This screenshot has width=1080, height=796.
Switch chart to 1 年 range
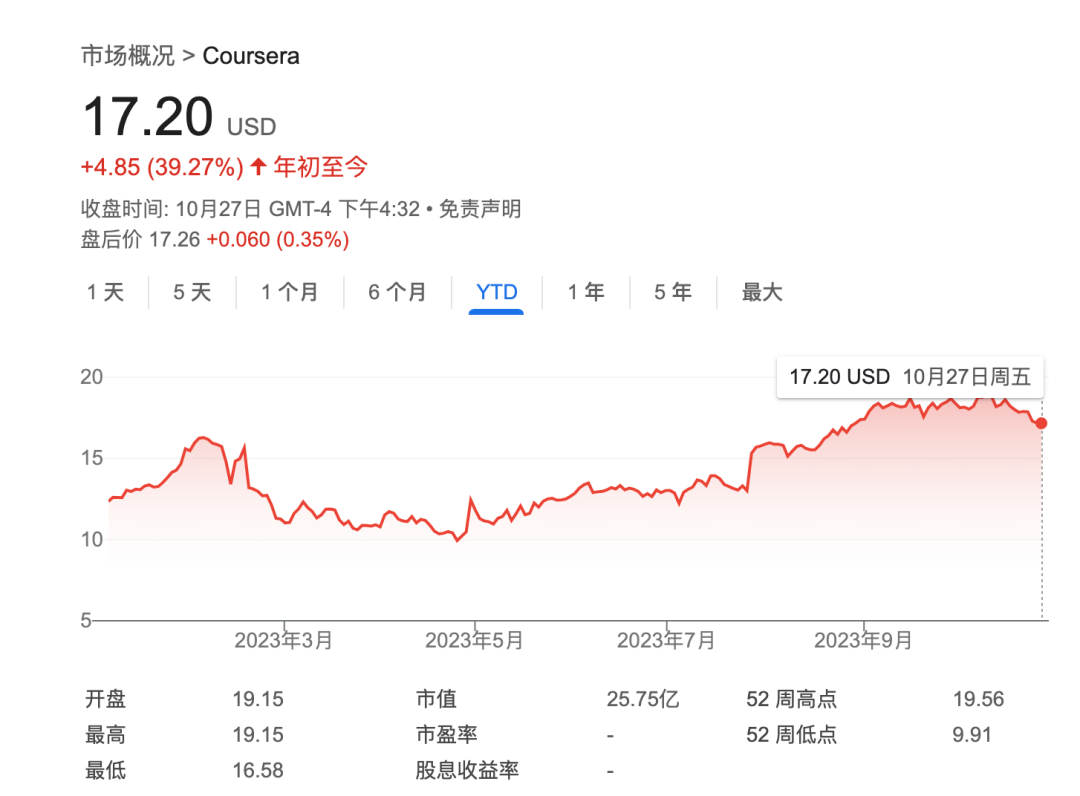coord(586,292)
